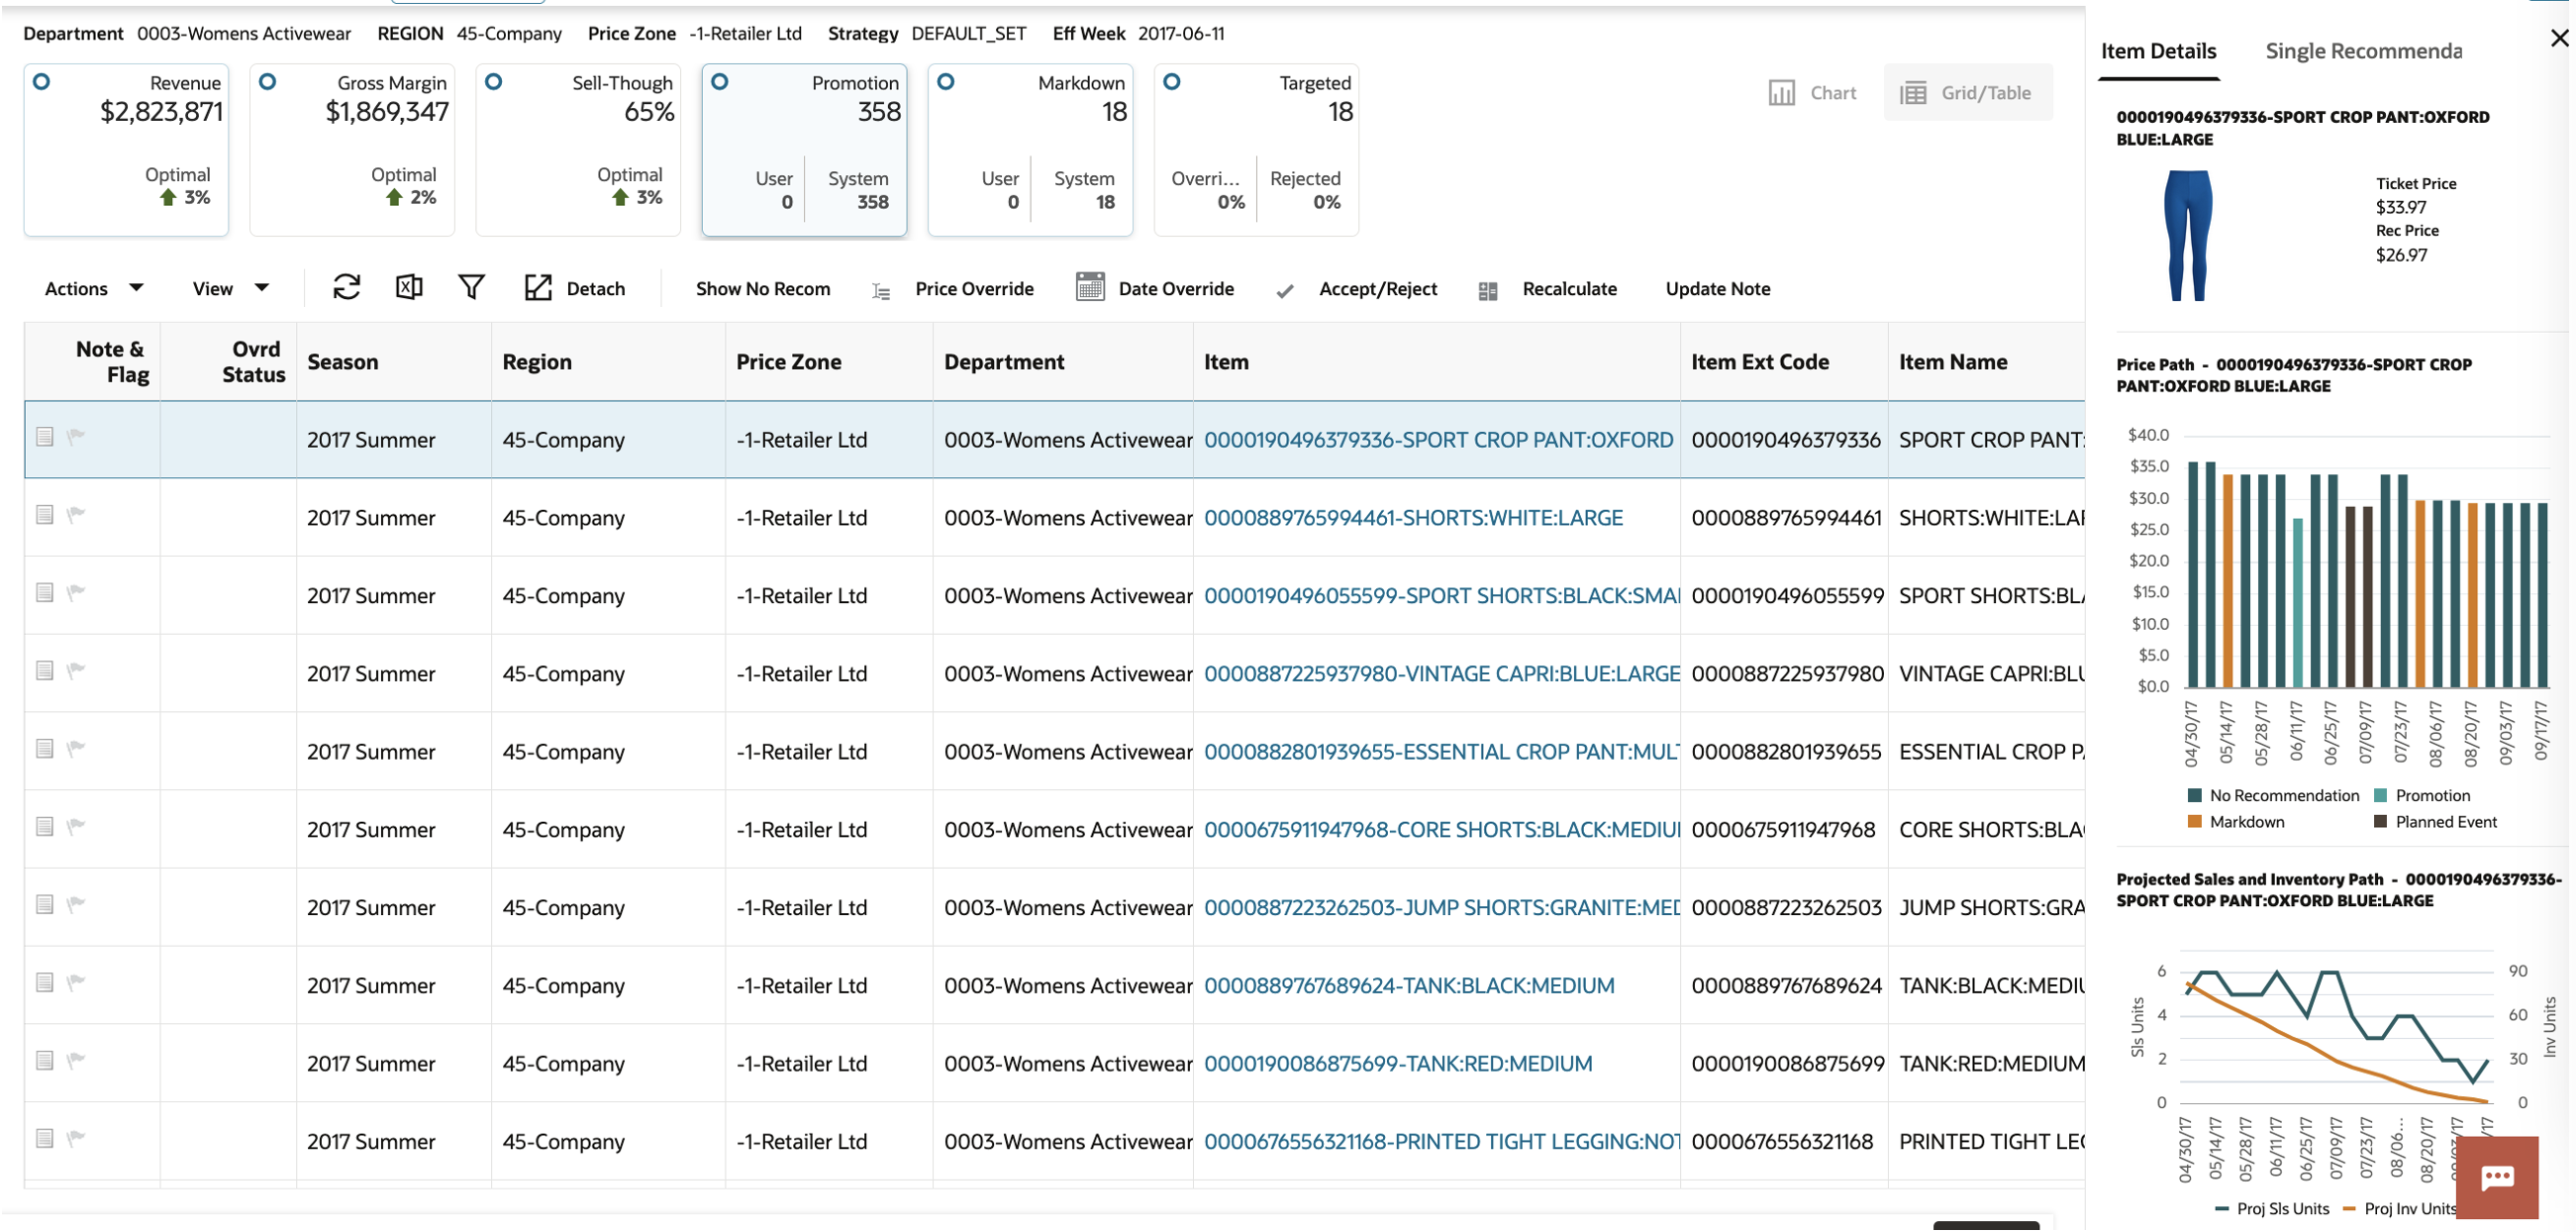Open the VINTAGE CAPRI:BLUE:LARGE item link
This screenshot has width=2576, height=1232.
1441,673
